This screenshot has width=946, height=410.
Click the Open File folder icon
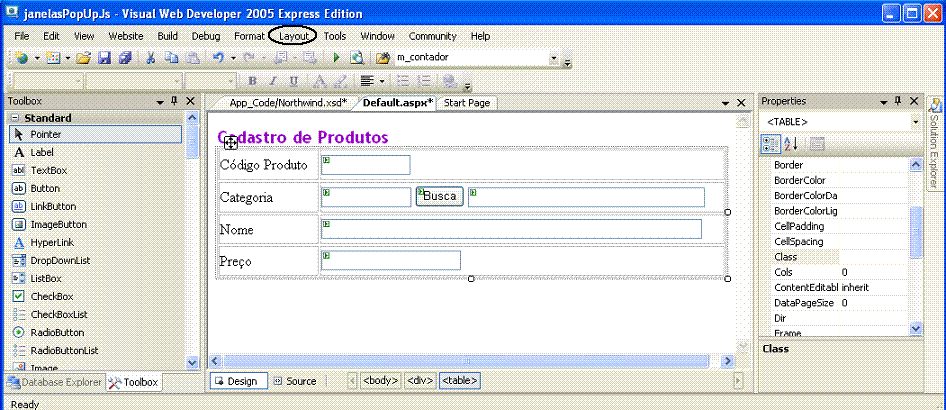pos(84,58)
